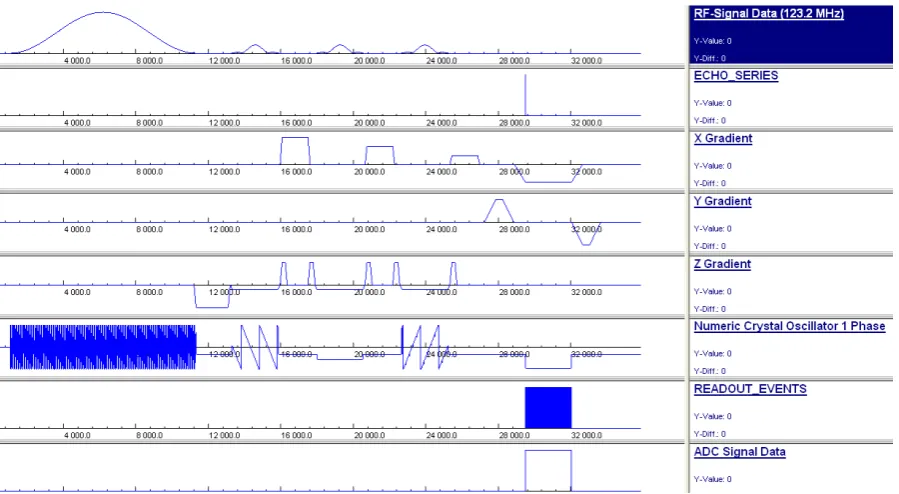Click the dense blue oscillation block in NCO Phase track
The height and width of the screenshot is (494, 899).
[x=103, y=347]
